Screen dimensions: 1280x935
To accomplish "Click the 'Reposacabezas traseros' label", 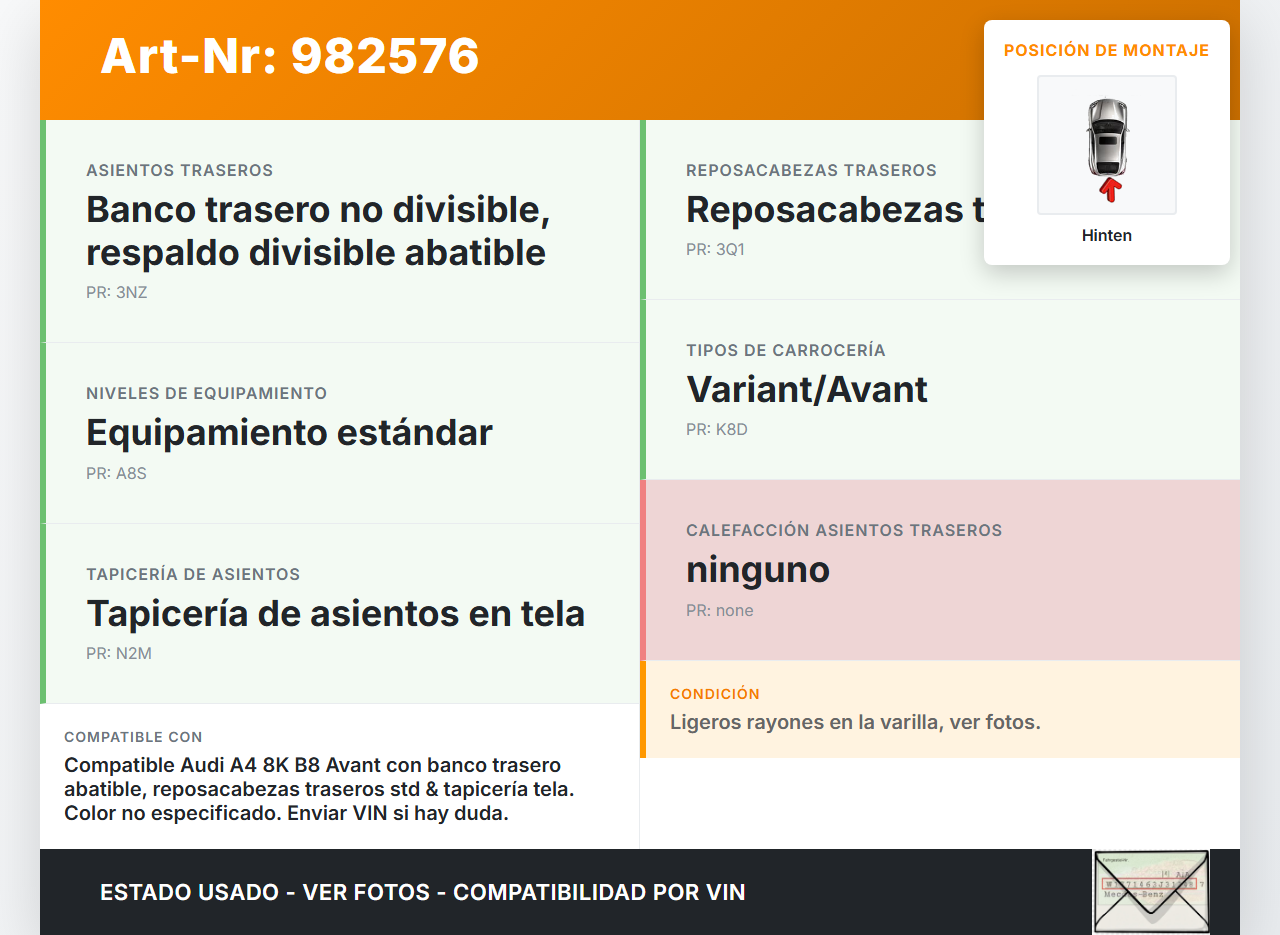I will click(x=811, y=171).
